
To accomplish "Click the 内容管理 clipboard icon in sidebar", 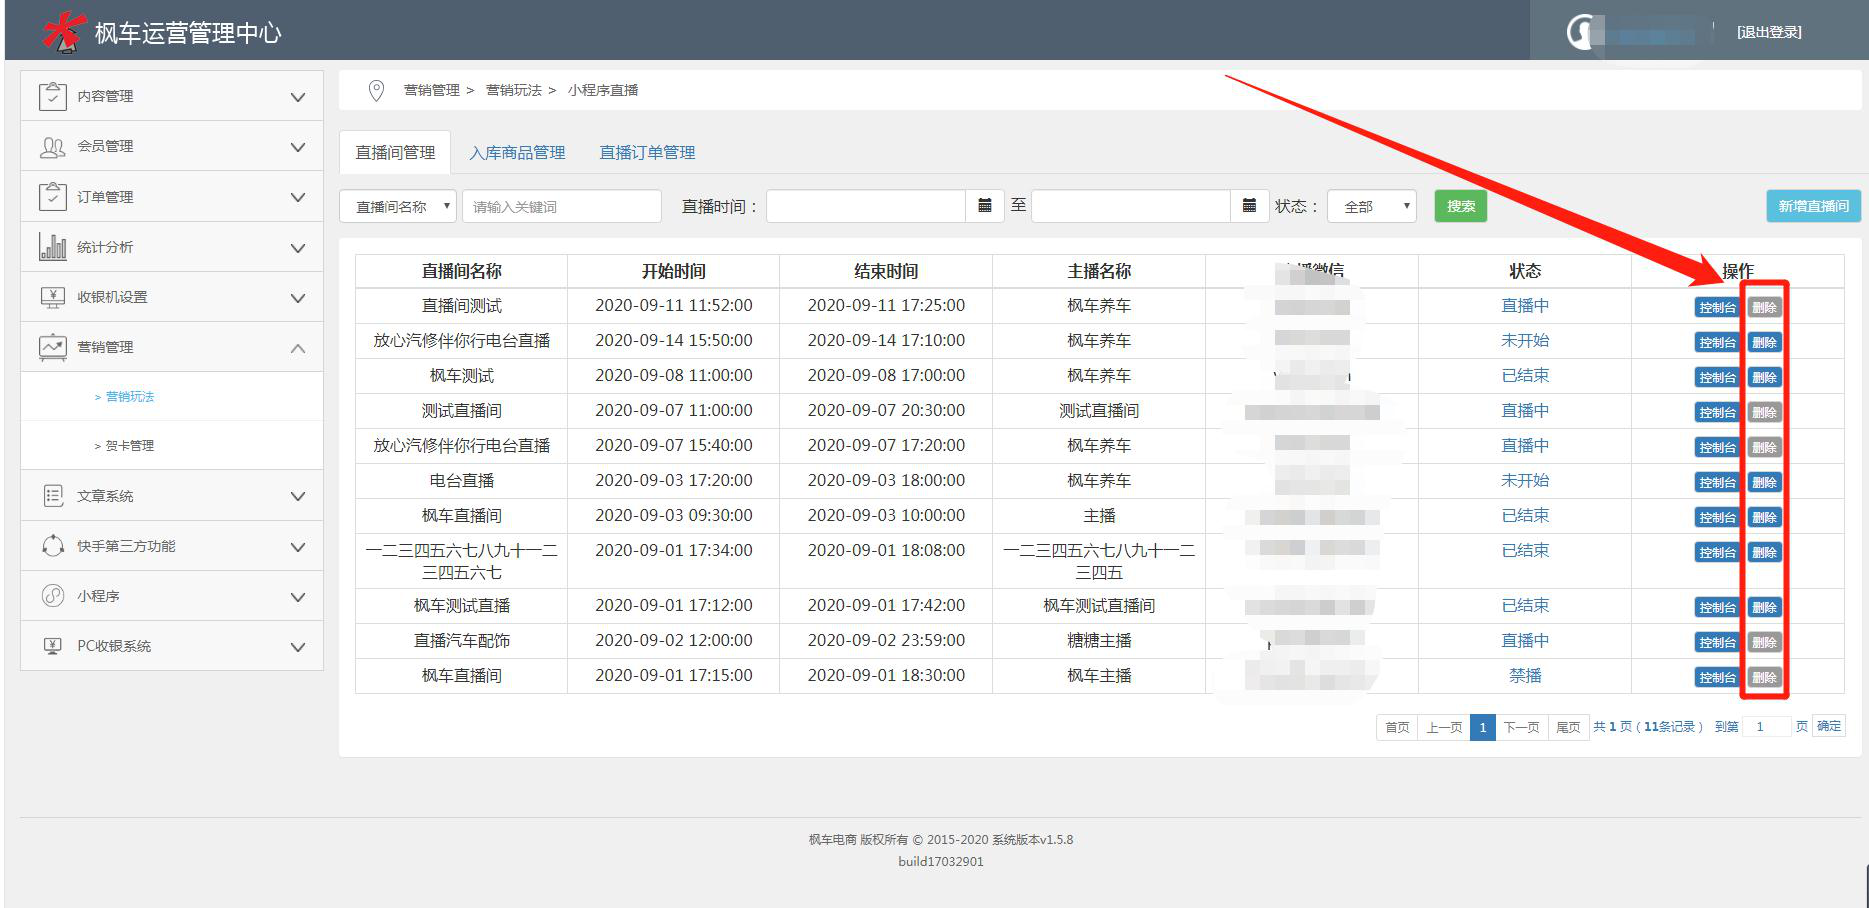I will (52, 96).
